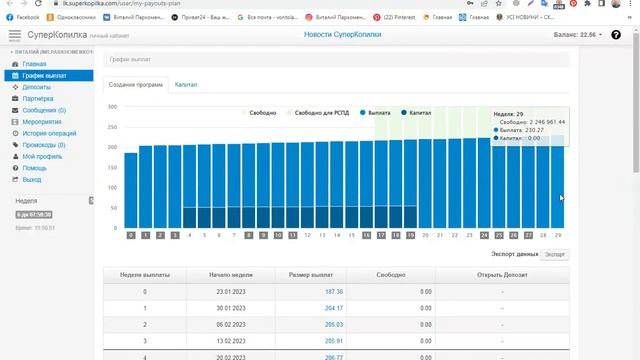Open the Новости СуперКопилки link
The image size is (640, 360).
click(x=342, y=35)
